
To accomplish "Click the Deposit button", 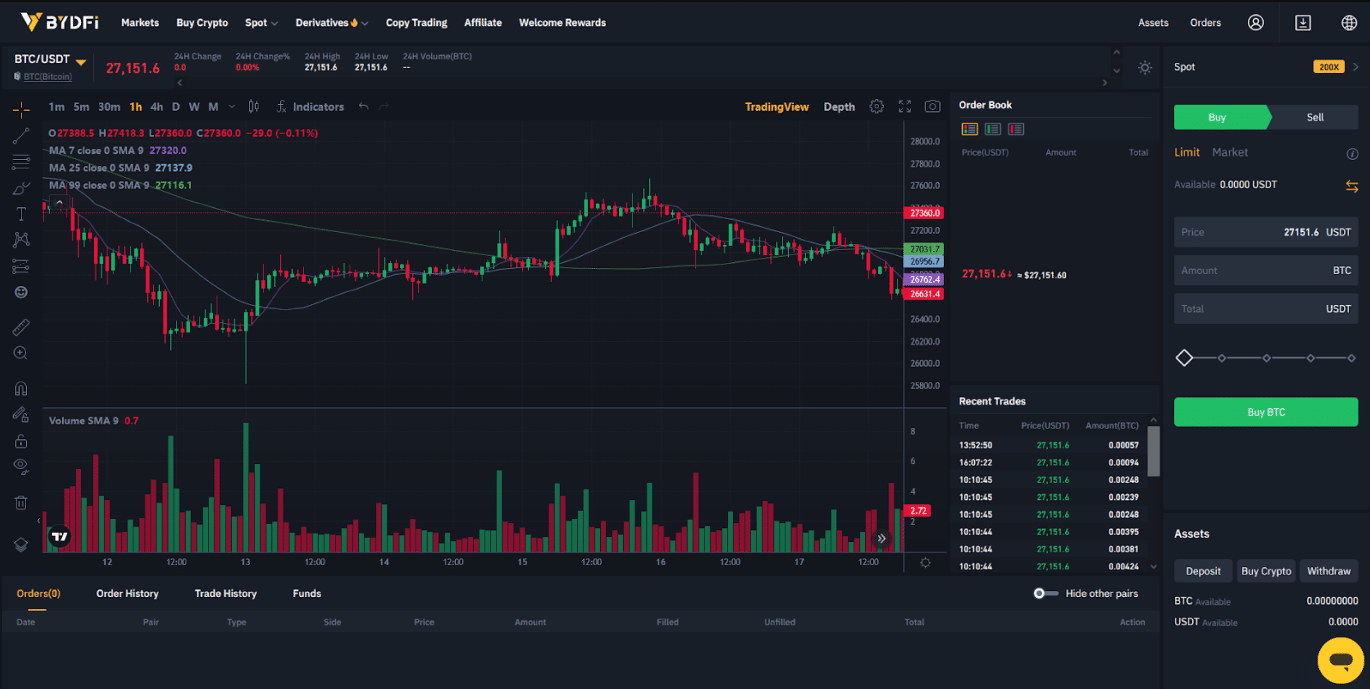I will [1203, 571].
